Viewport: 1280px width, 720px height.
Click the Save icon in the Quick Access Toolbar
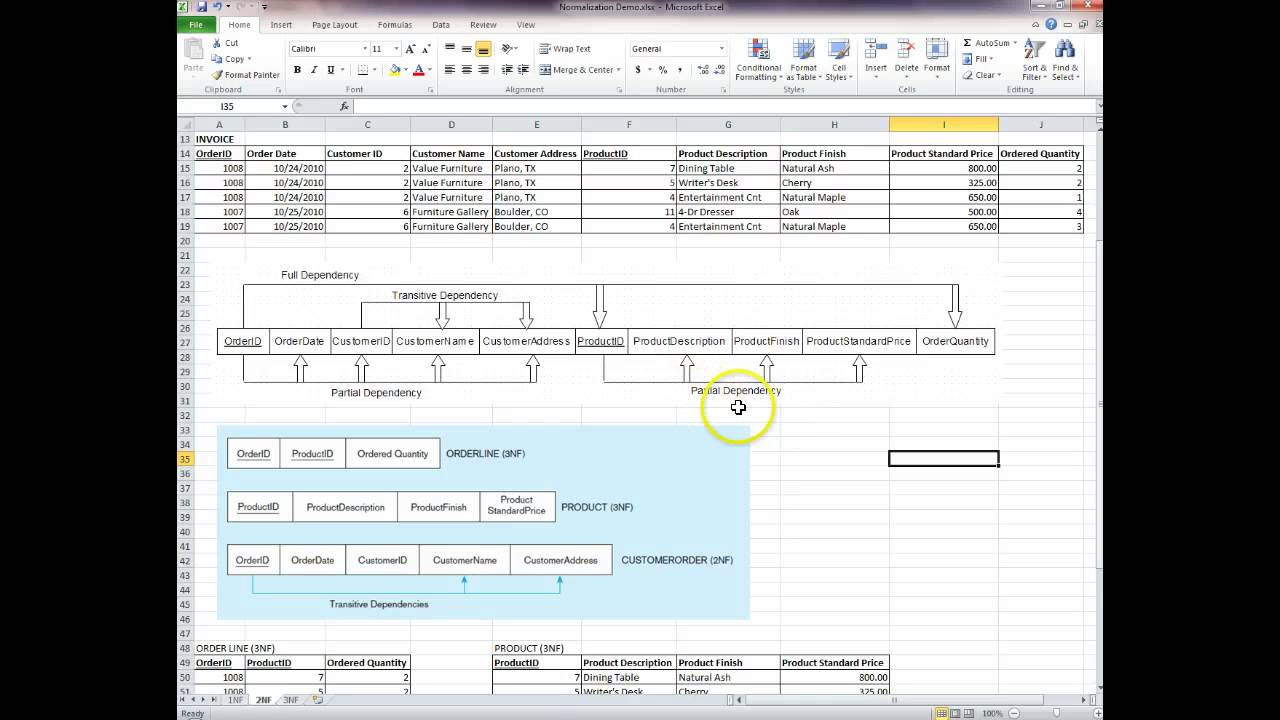pos(202,7)
